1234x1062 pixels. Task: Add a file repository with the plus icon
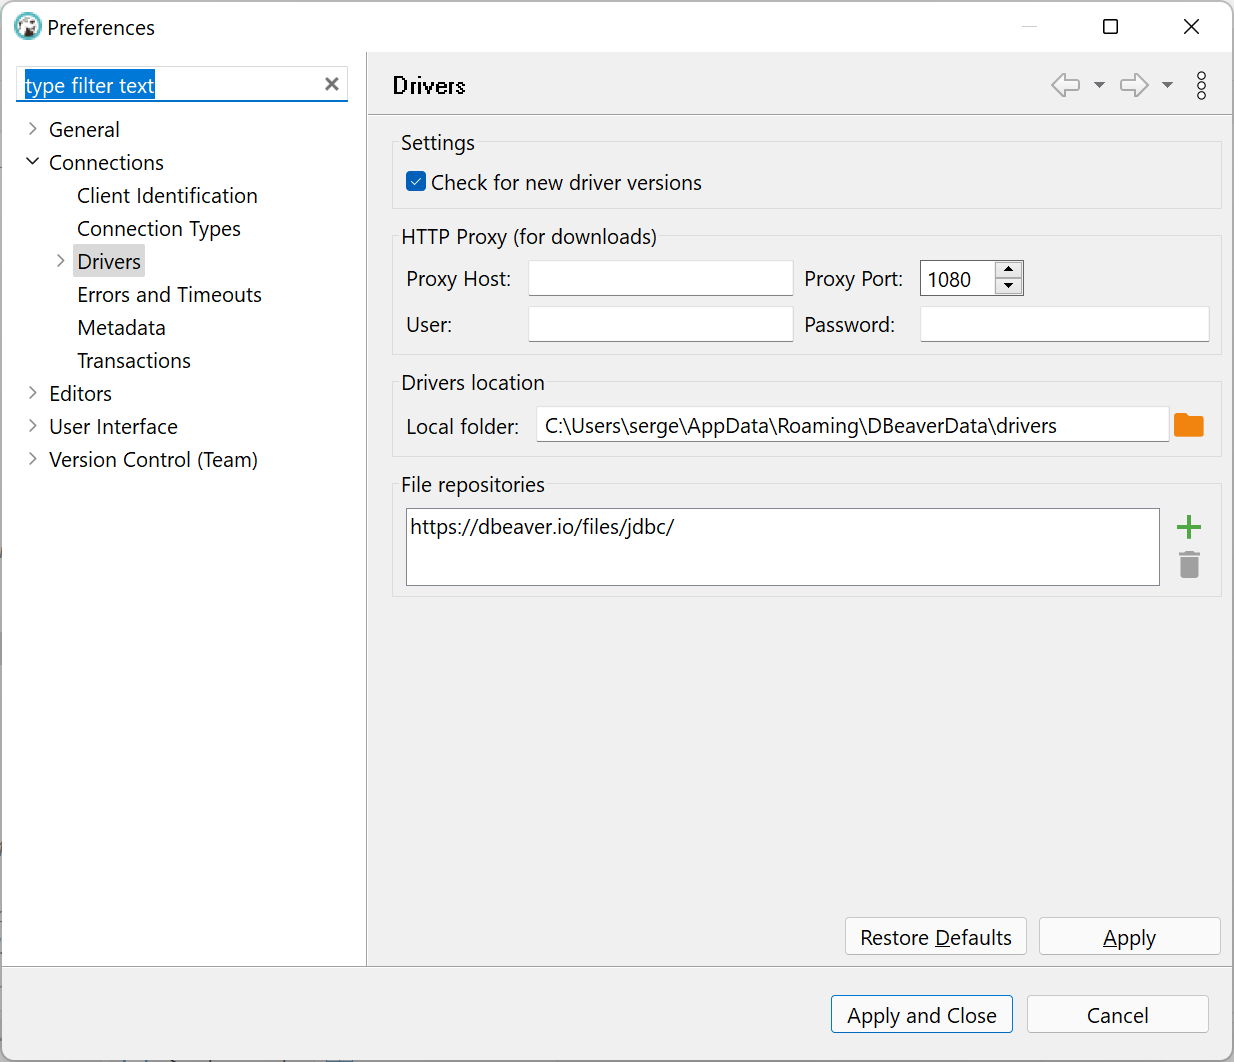tap(1189, 527)
